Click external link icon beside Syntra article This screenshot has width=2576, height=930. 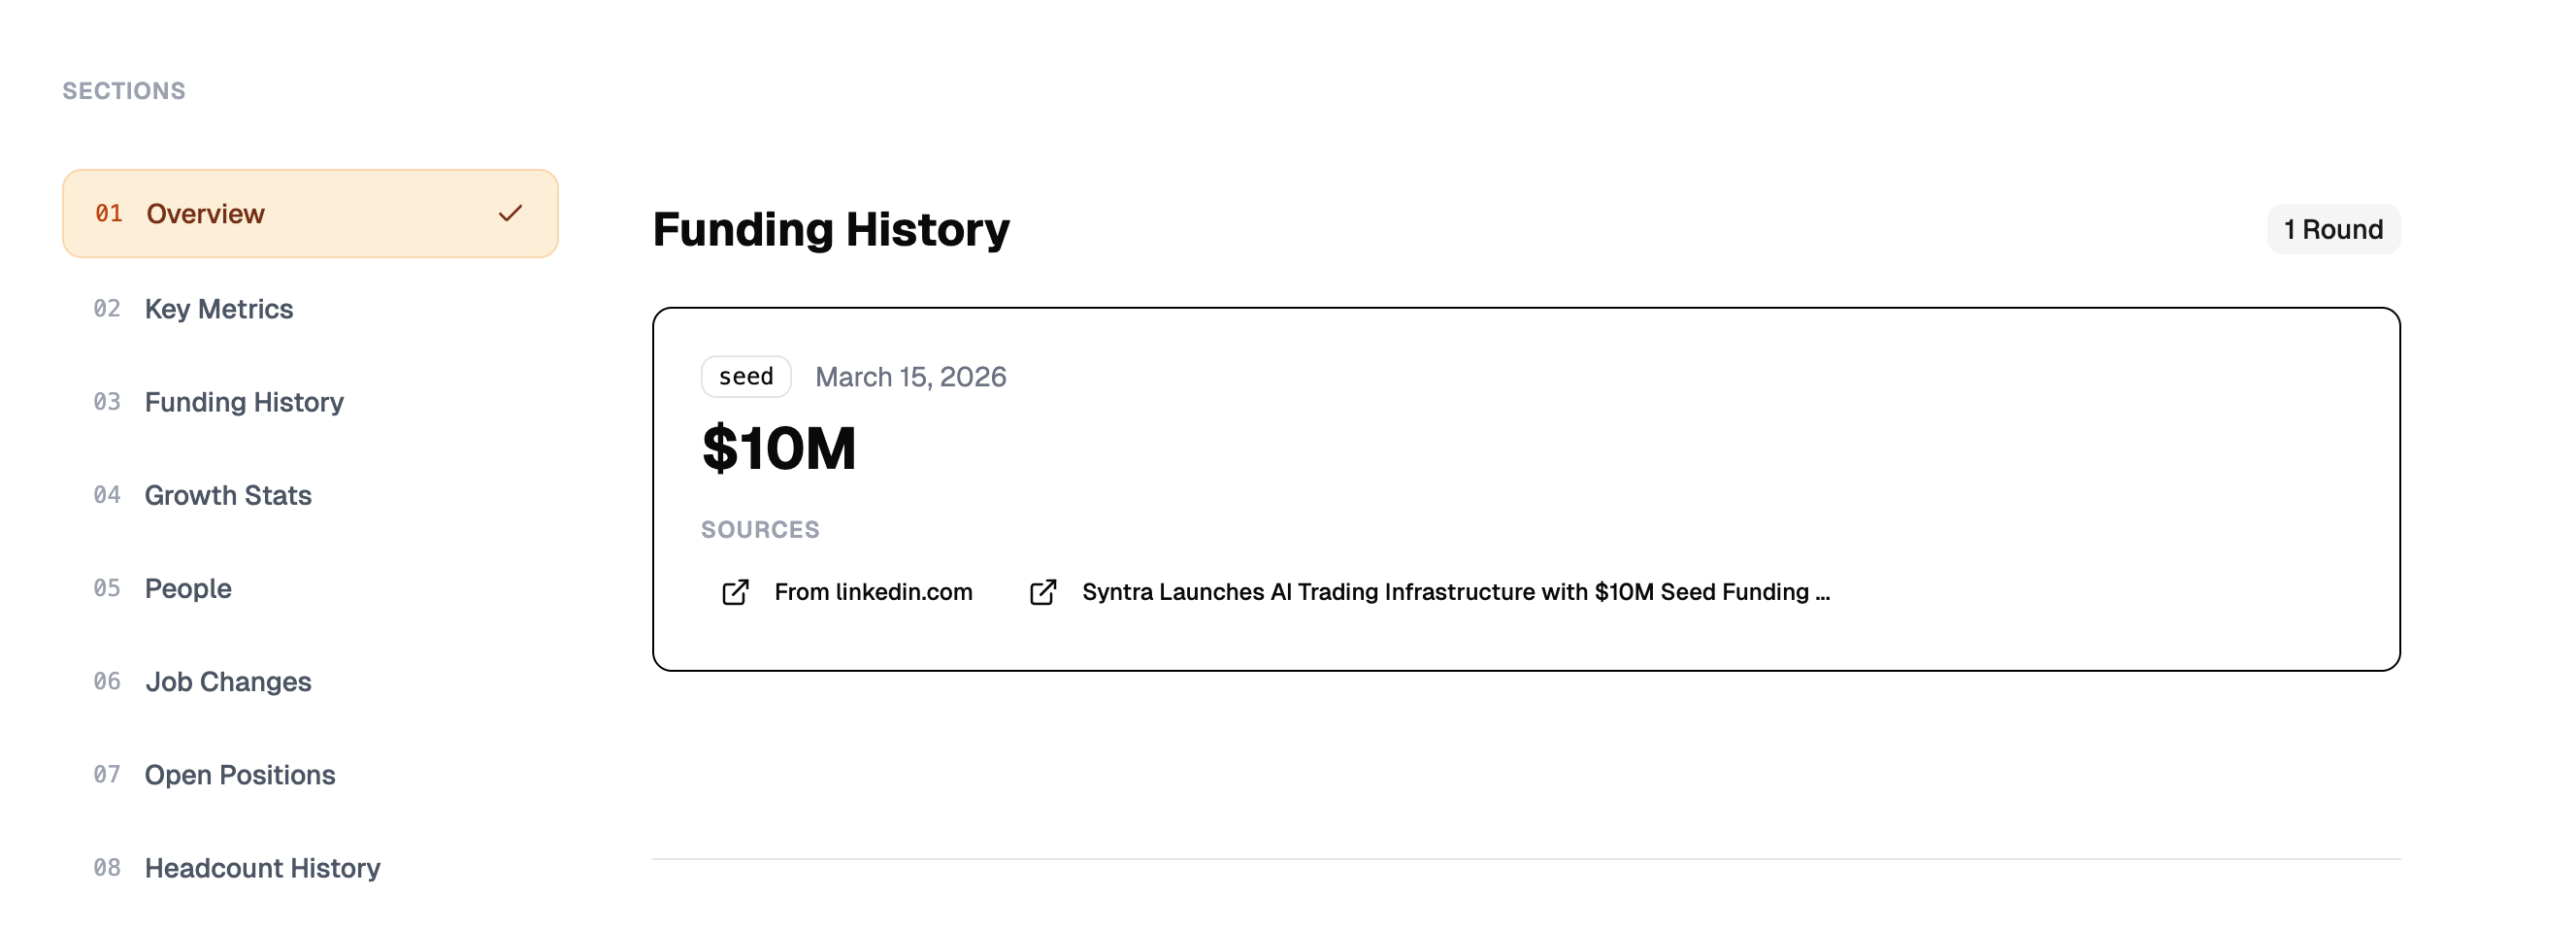(x=1043, y=592)
